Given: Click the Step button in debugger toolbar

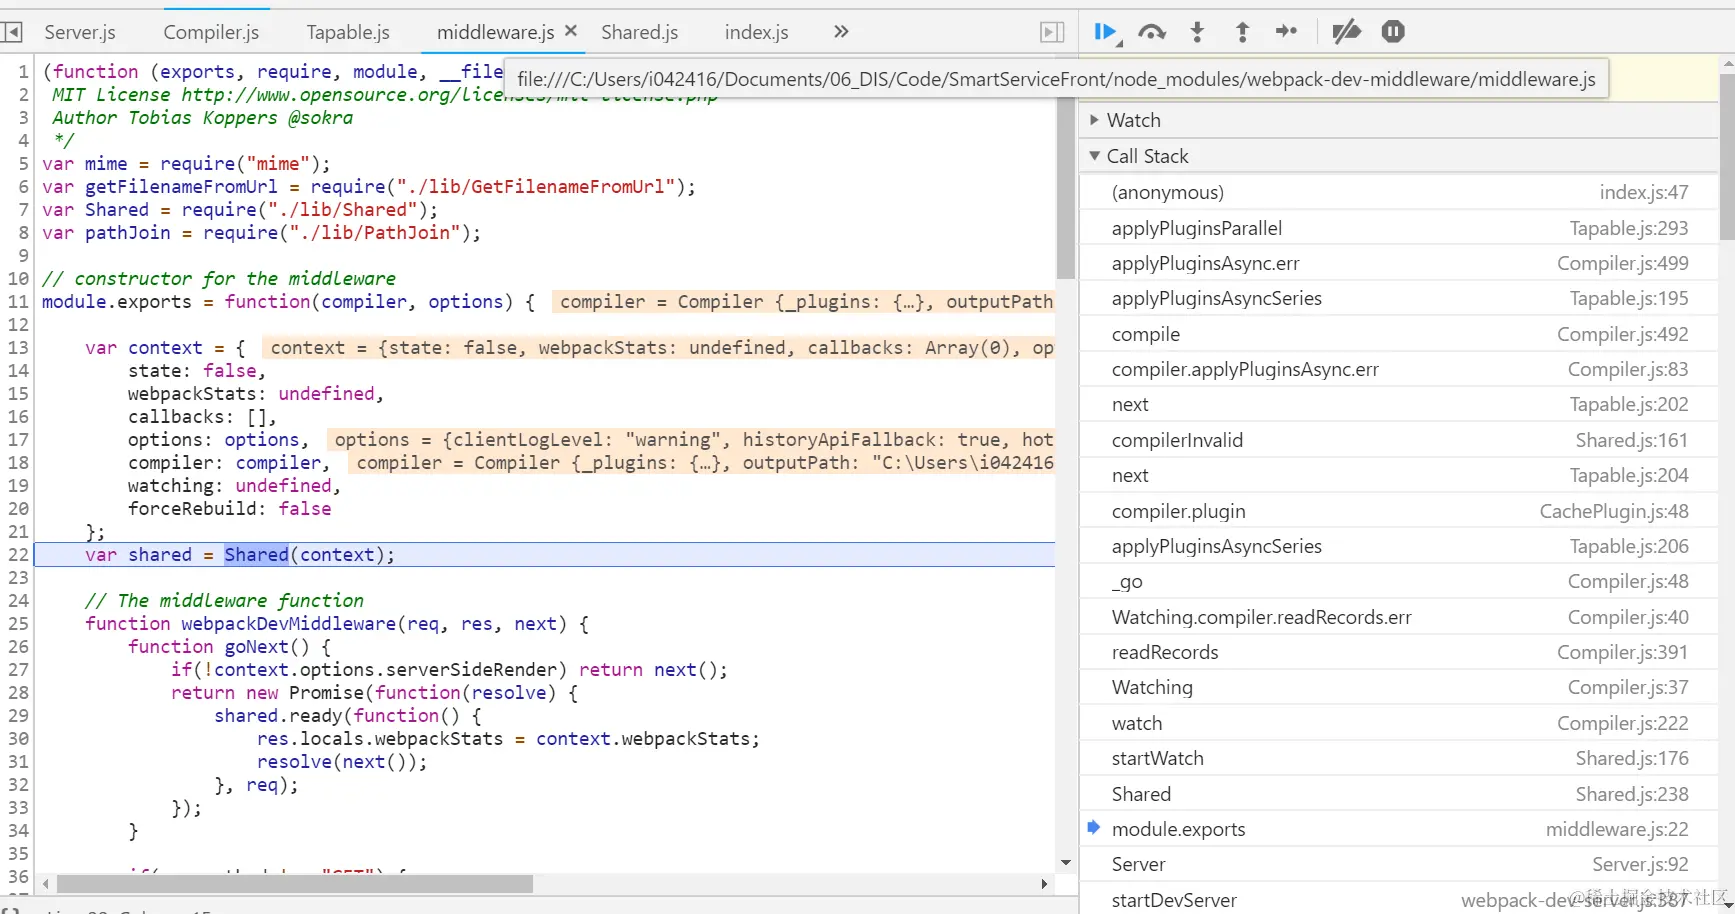Looking at the screenshot, I should coord(1287,32).
